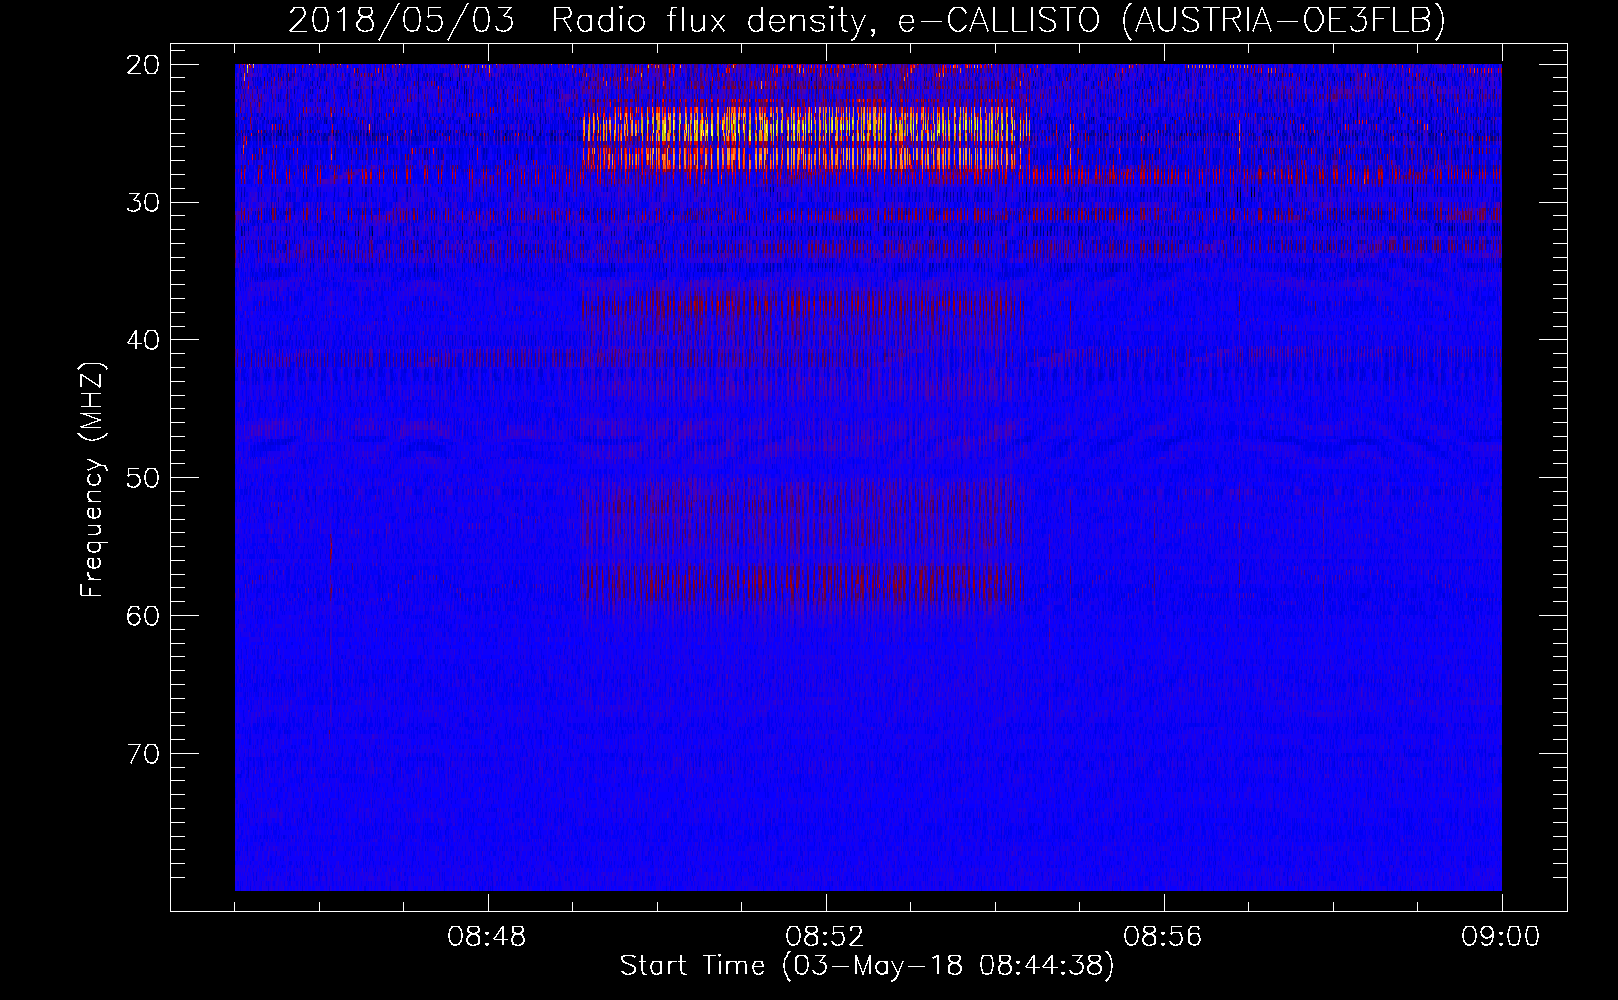Click the time tick label "08:52"

coord(825,937)
